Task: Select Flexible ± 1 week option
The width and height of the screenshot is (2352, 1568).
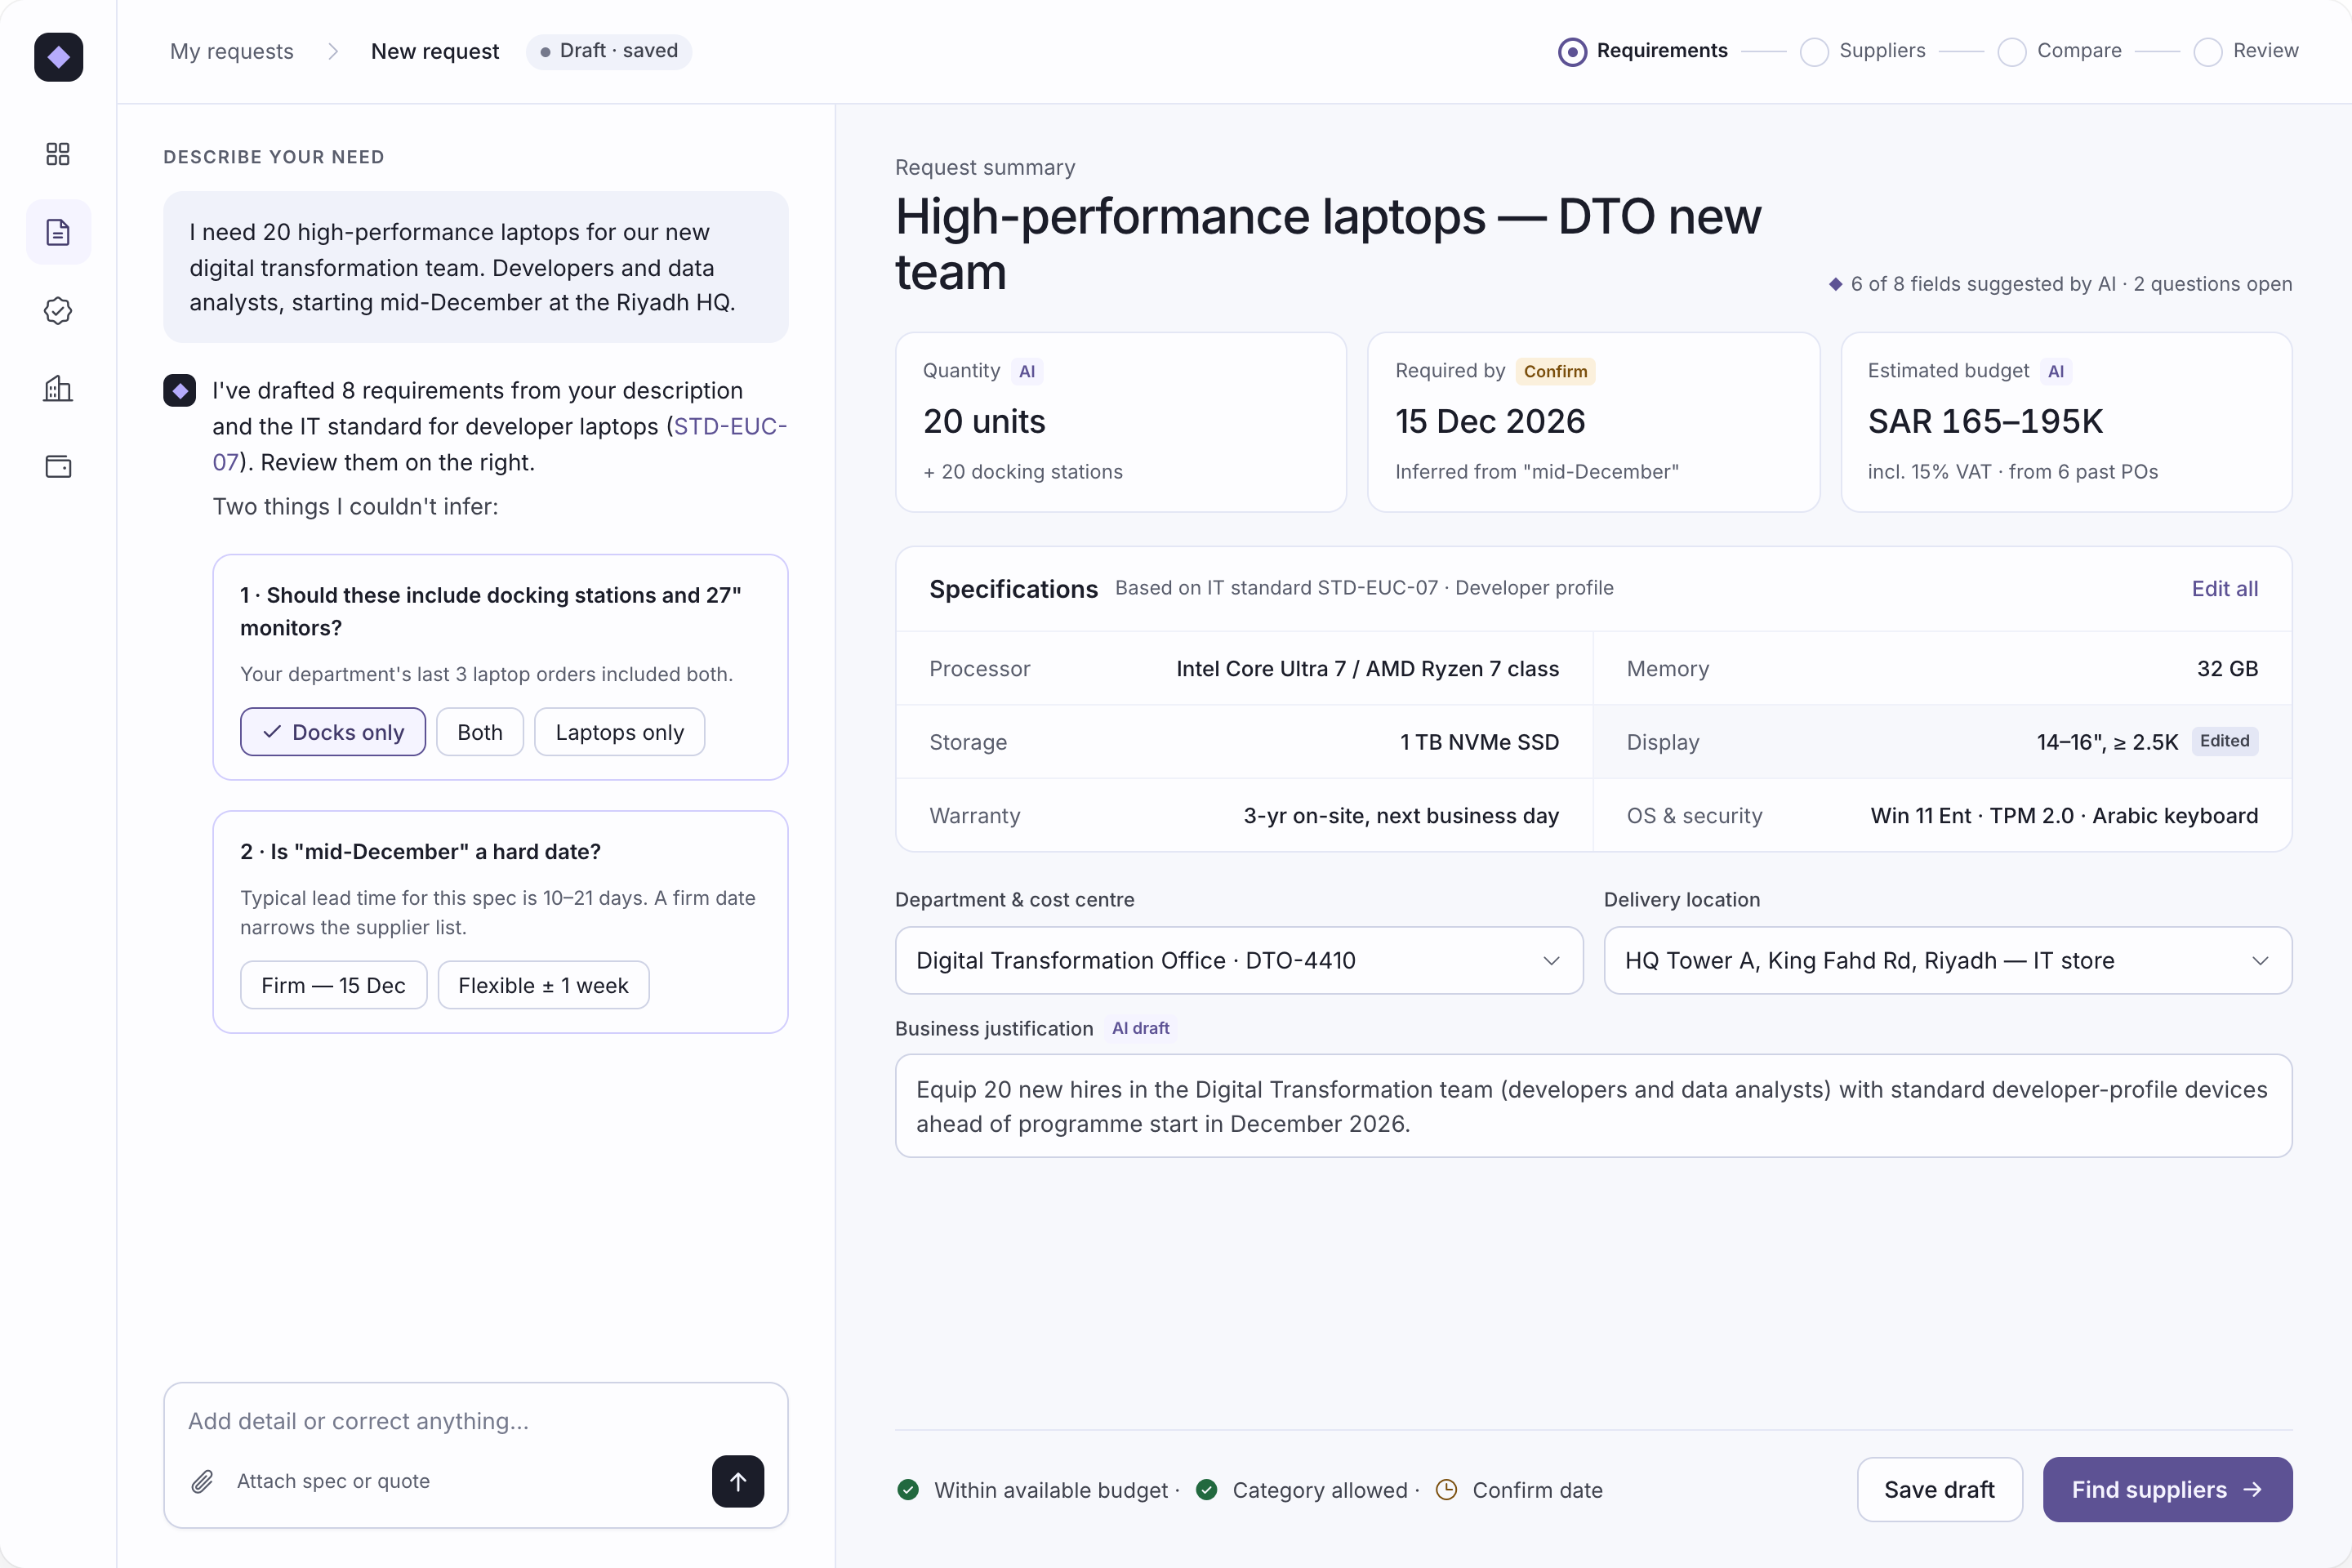Action: (x=544, y=985)
